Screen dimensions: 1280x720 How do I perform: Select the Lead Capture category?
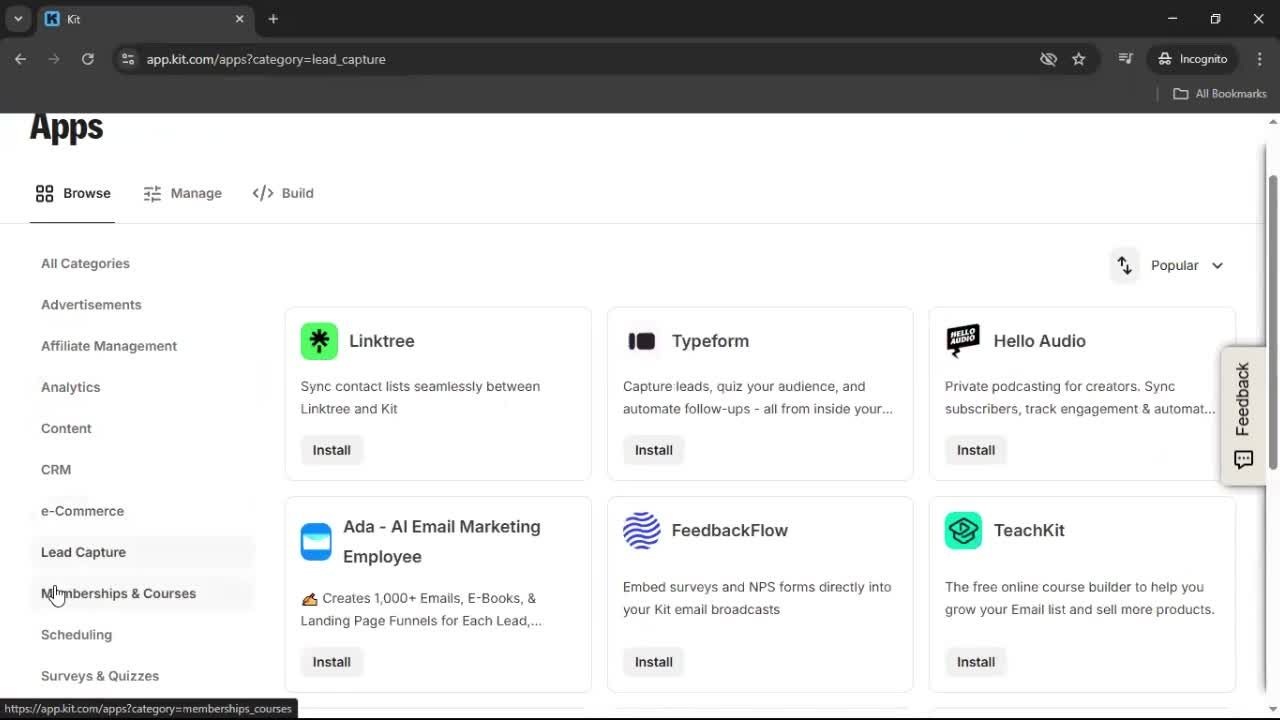click(x=83, y=552)
